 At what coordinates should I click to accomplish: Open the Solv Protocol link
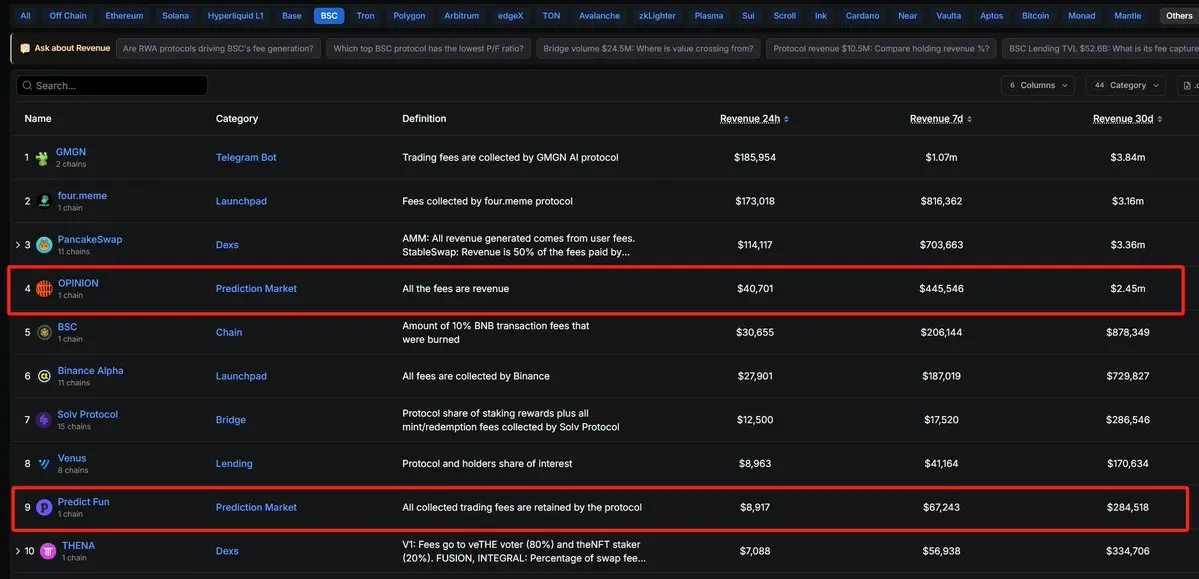pyautogui.click(x=88, y=415)
